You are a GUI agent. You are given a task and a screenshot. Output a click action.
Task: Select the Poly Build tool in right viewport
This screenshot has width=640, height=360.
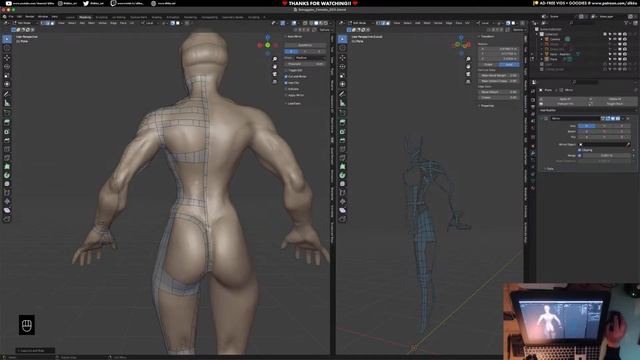342,167
